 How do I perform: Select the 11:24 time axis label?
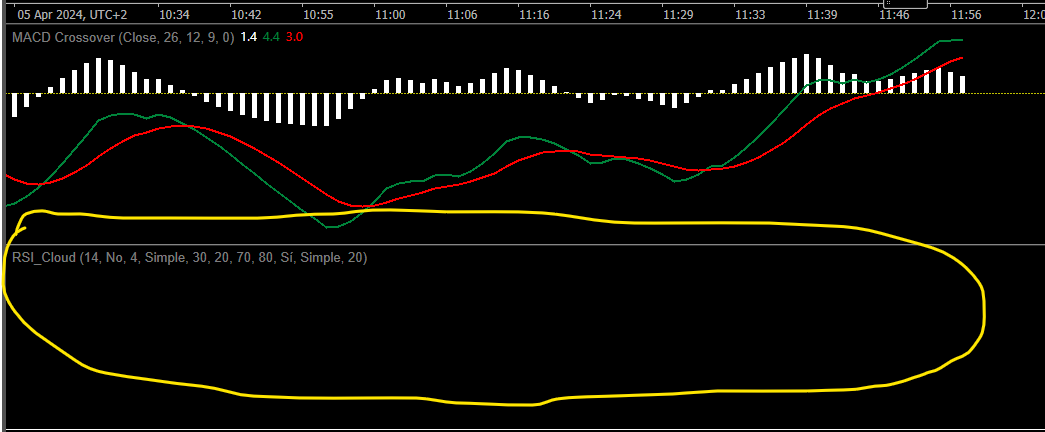[606, 14]
